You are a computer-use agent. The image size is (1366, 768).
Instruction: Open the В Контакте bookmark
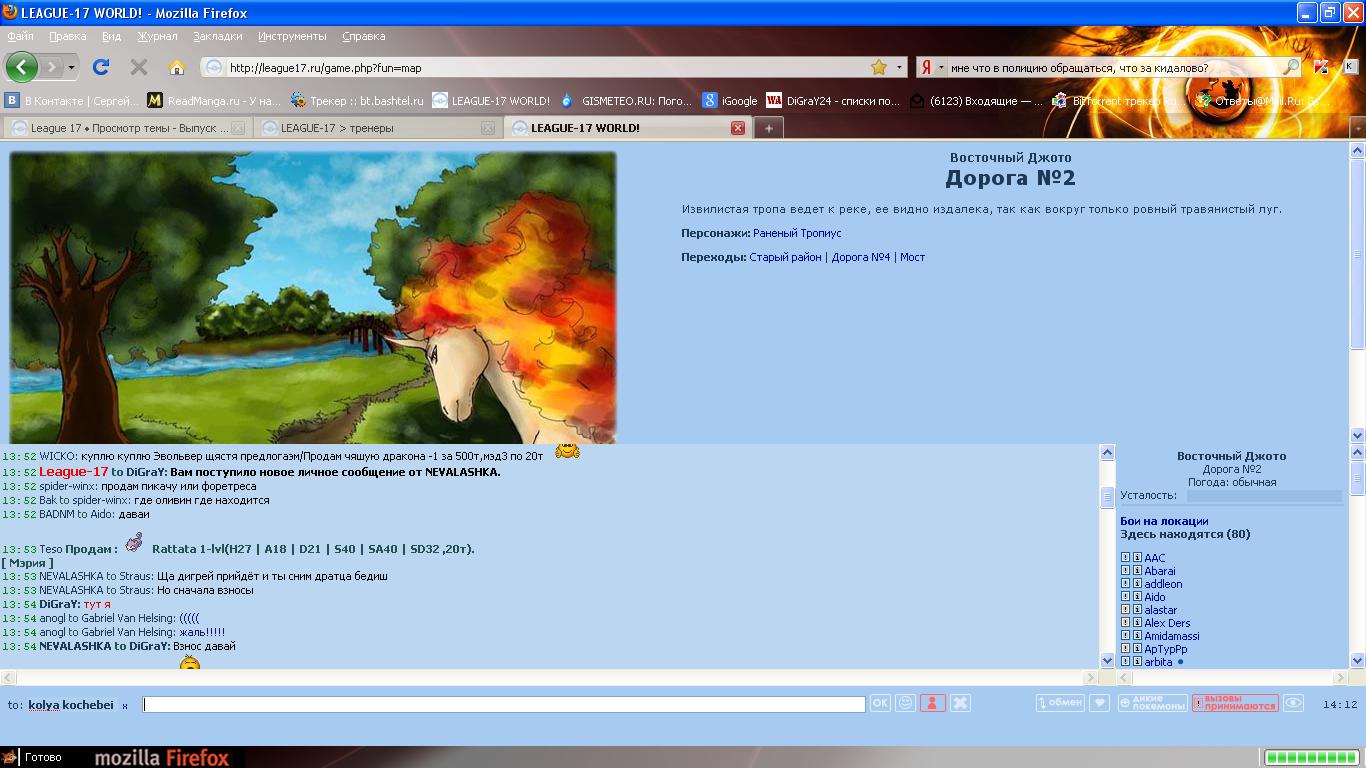[71, 100]
